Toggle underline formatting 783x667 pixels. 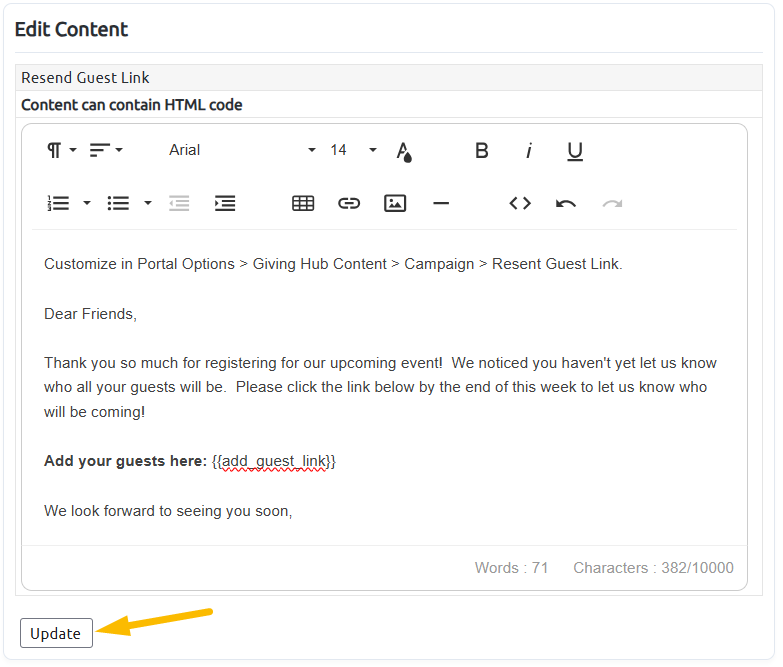[x=575, y=151]
